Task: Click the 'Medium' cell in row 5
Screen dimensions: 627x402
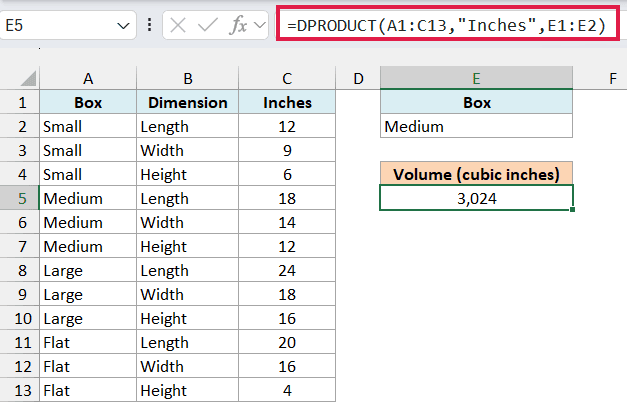Action: tap(88, 198)
